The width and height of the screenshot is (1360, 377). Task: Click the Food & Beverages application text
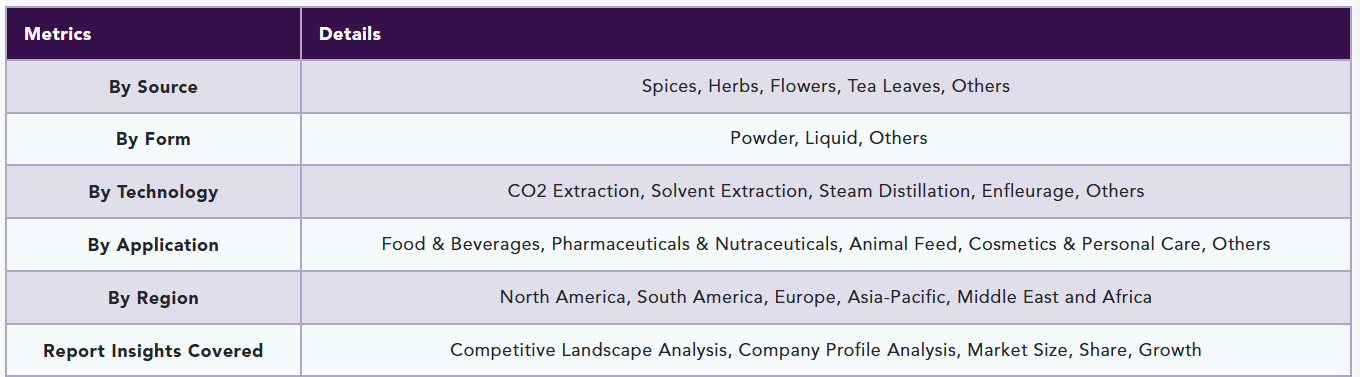click(461, 244)
